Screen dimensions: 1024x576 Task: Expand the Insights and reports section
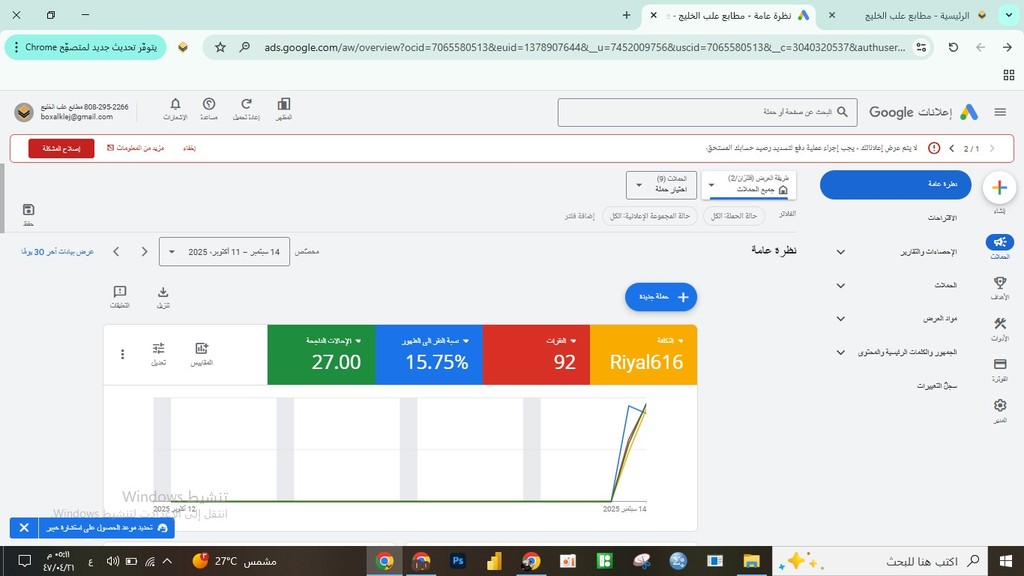[840, 252]
